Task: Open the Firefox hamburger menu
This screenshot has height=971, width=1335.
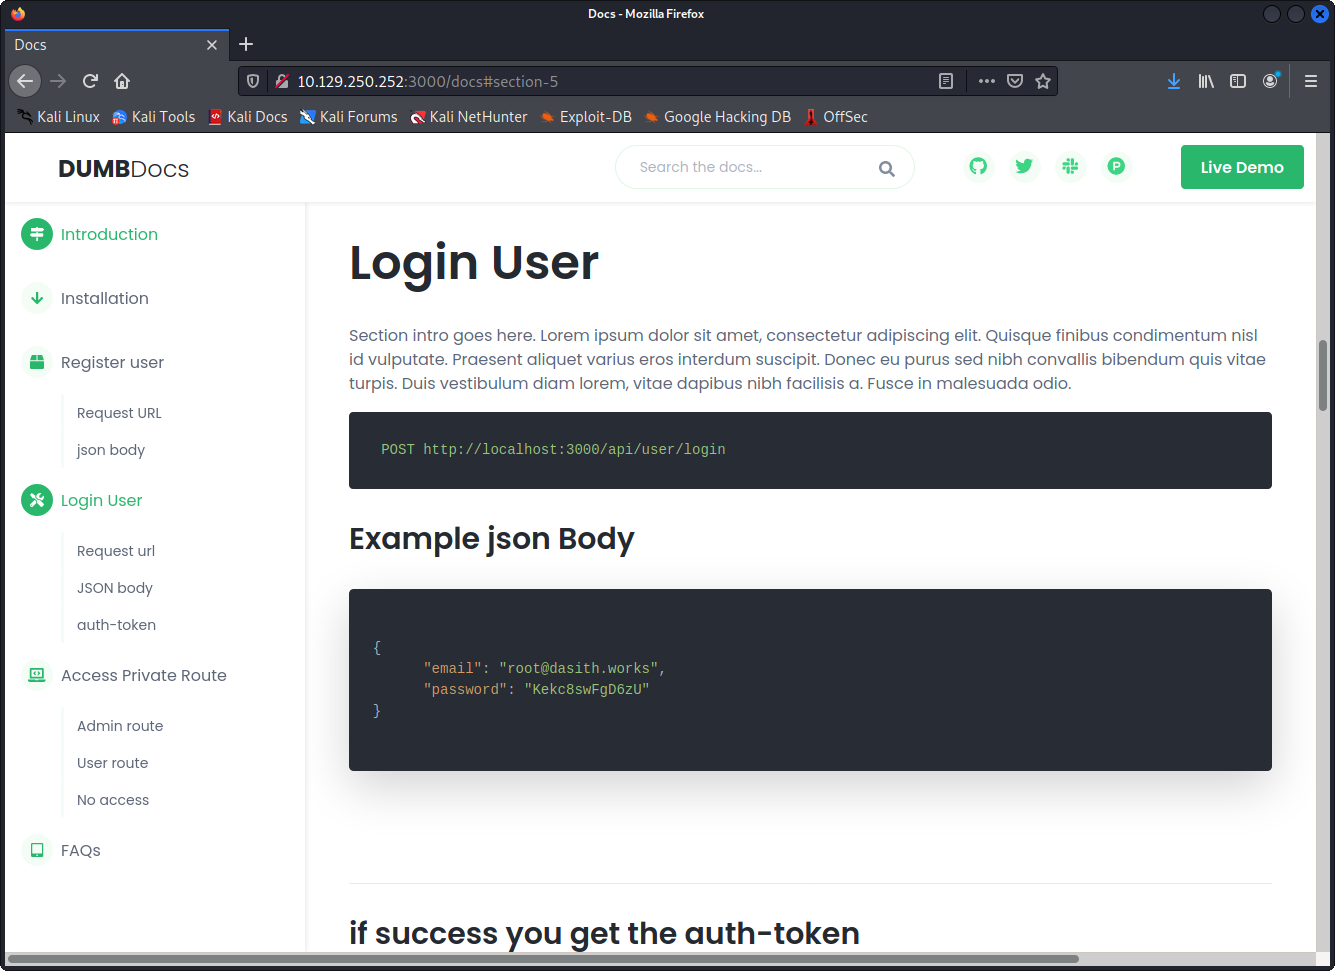Action: click(1311, 81)
